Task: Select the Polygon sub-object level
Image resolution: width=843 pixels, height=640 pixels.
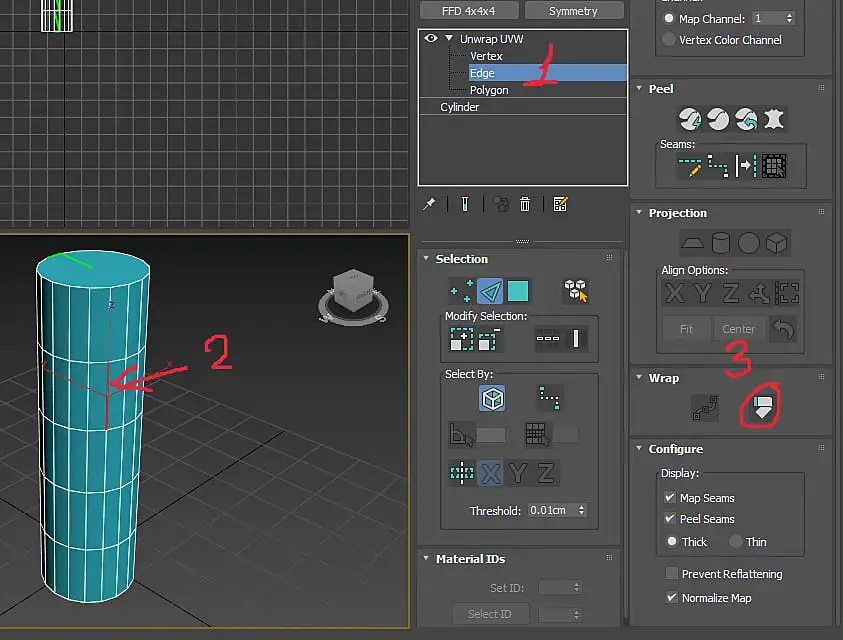Action: pyautogui.click(x=489, y=90)
